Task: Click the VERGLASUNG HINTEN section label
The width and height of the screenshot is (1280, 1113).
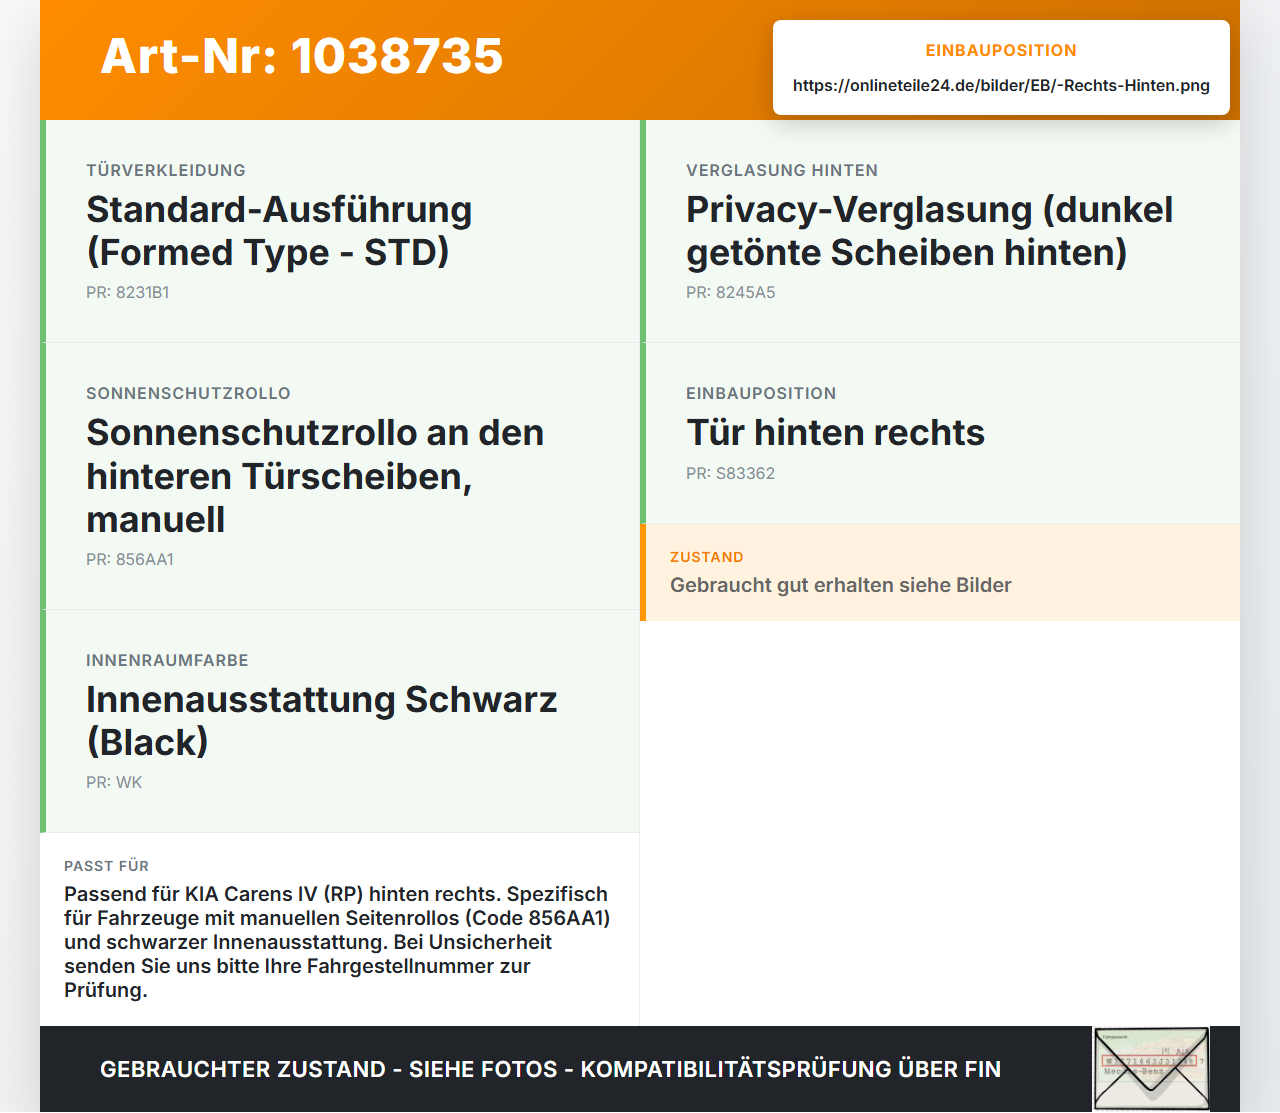Action: (782, 170)
